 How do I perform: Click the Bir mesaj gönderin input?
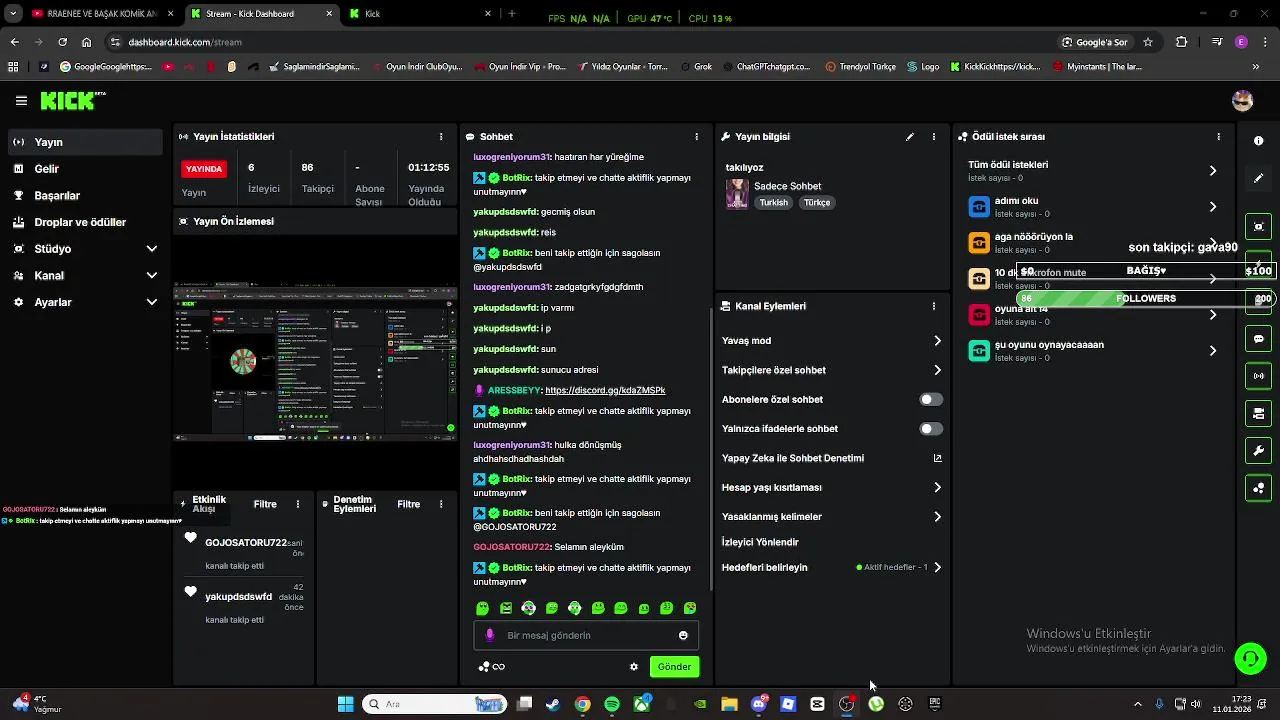click(586, 635)
